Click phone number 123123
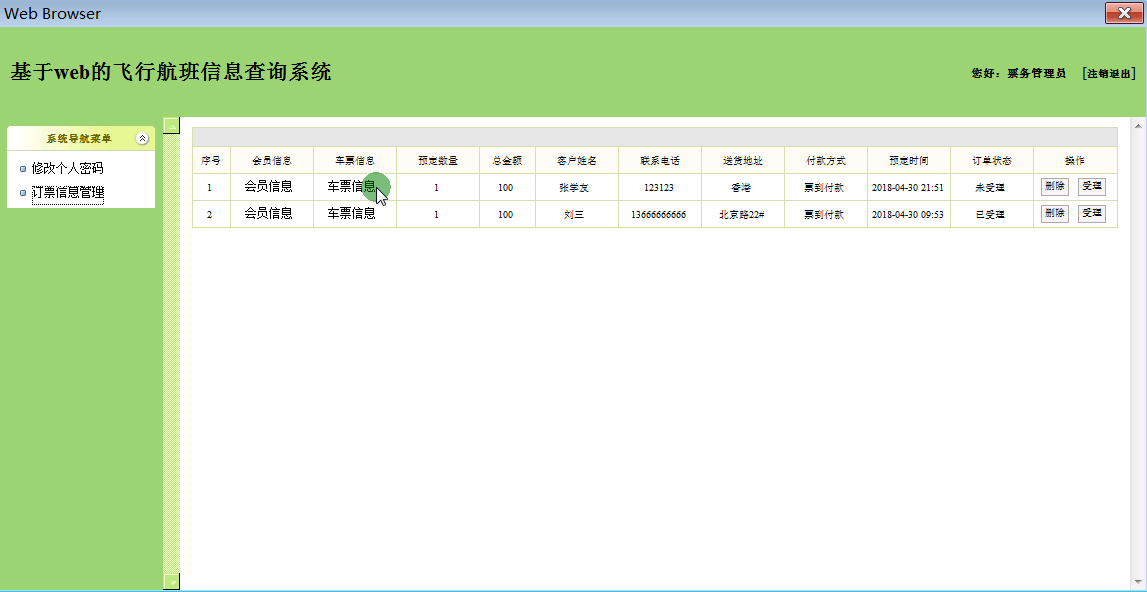1147x592 pixels. (659, 187)
